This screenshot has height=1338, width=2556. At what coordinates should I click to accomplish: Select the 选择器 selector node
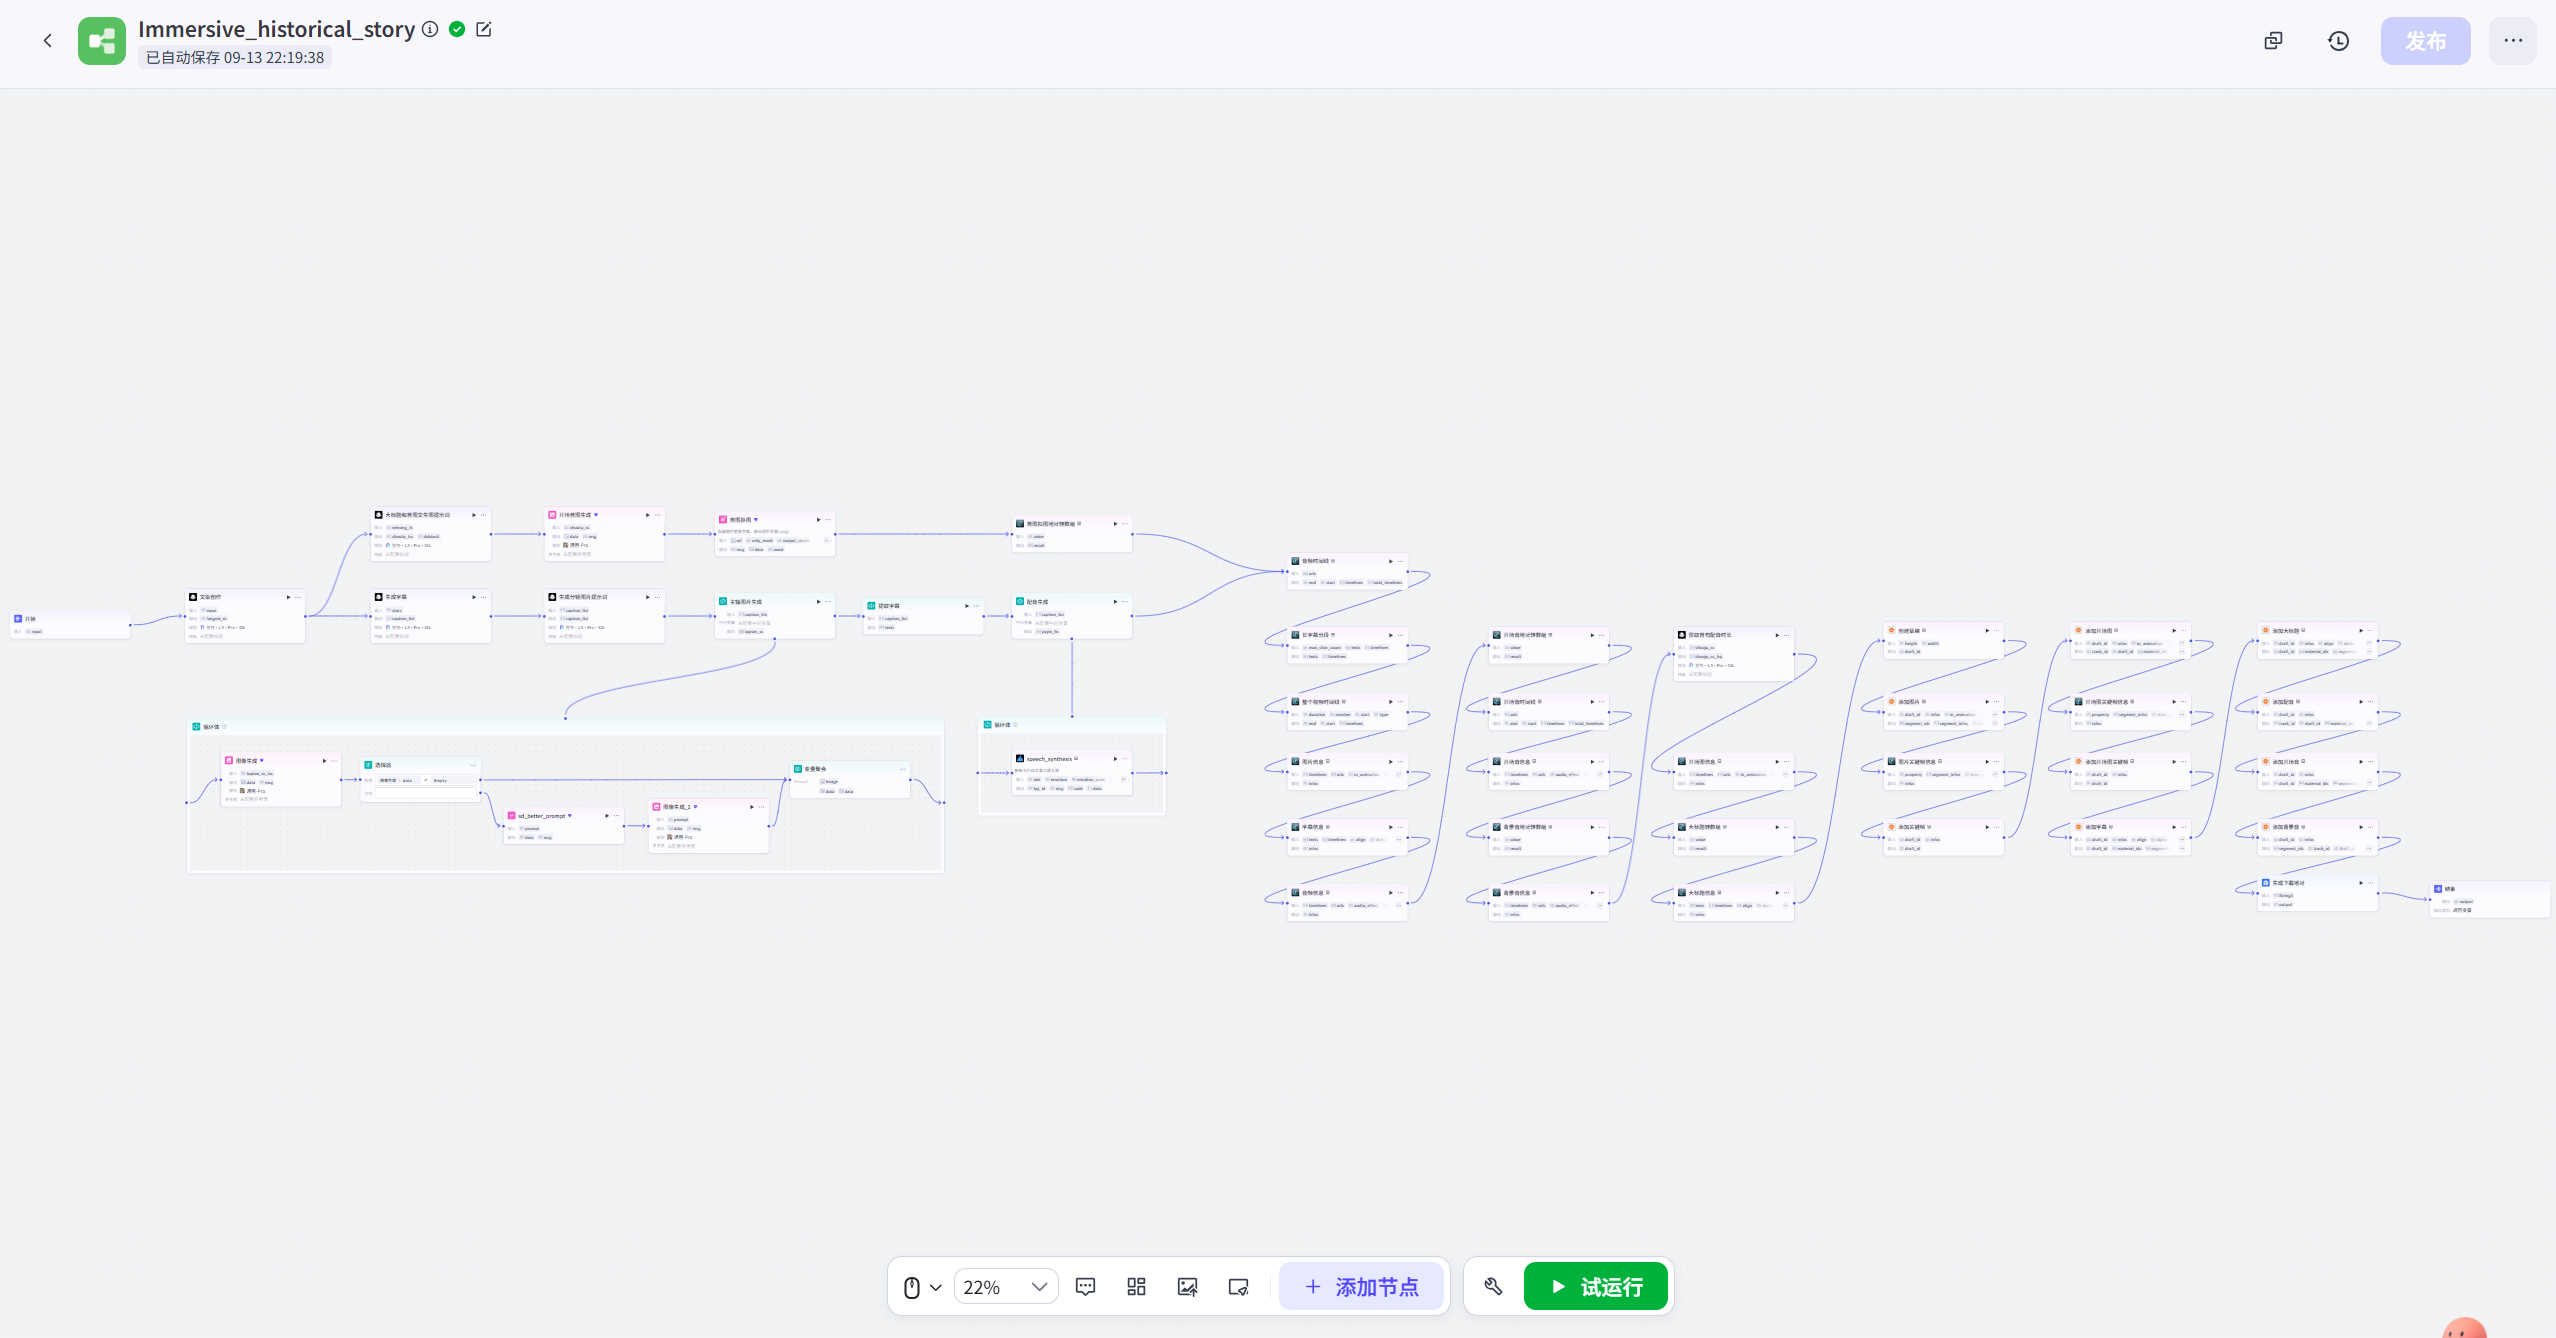tap(420, 780)
